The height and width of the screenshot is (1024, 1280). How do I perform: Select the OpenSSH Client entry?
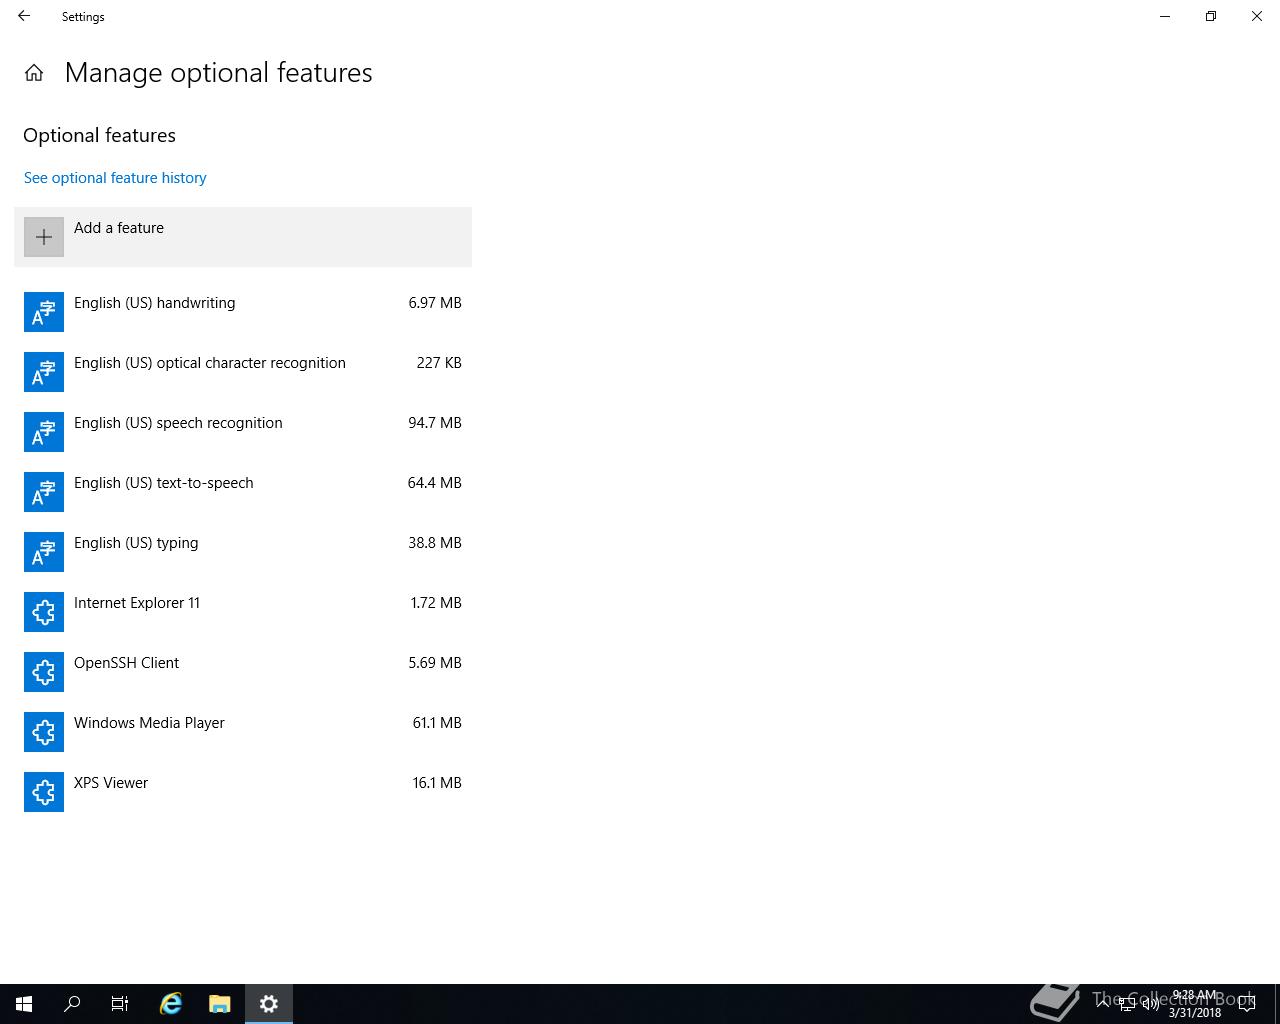point(243,672)
